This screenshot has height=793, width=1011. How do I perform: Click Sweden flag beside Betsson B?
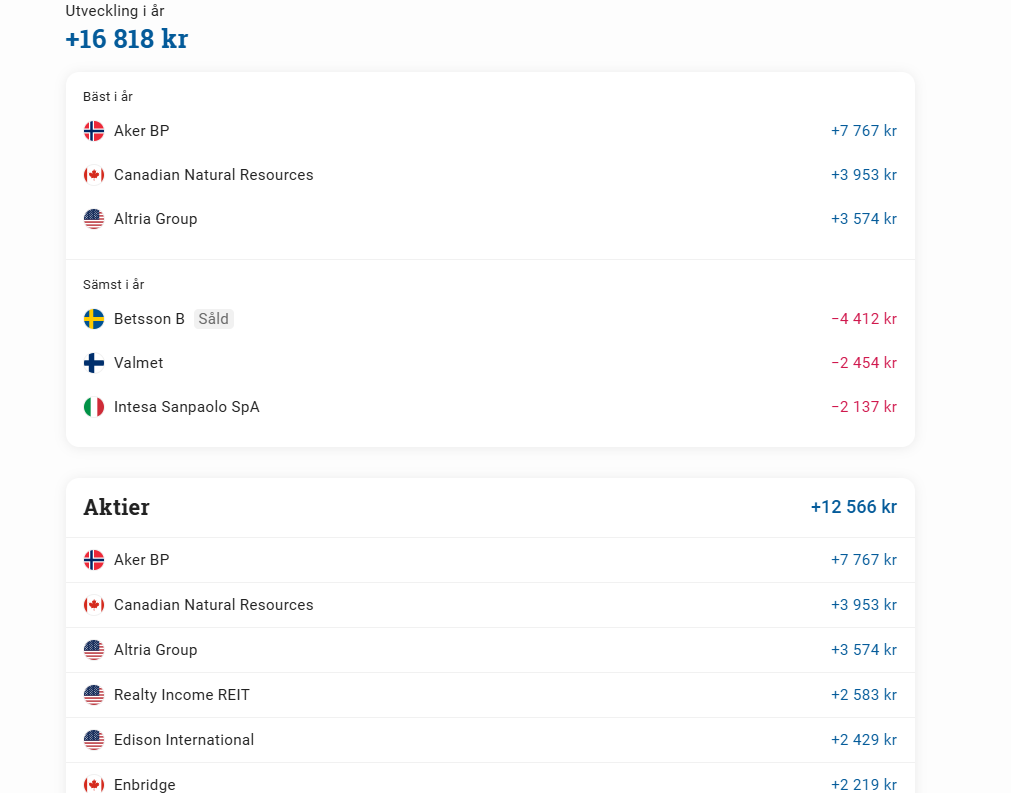[93, 318]
